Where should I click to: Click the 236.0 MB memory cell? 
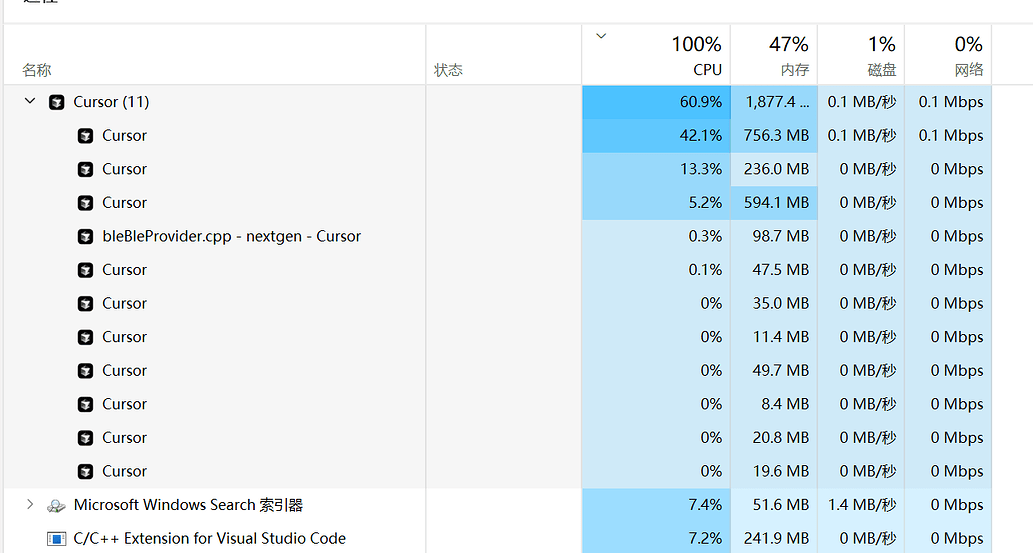click(x=774, y=169)
